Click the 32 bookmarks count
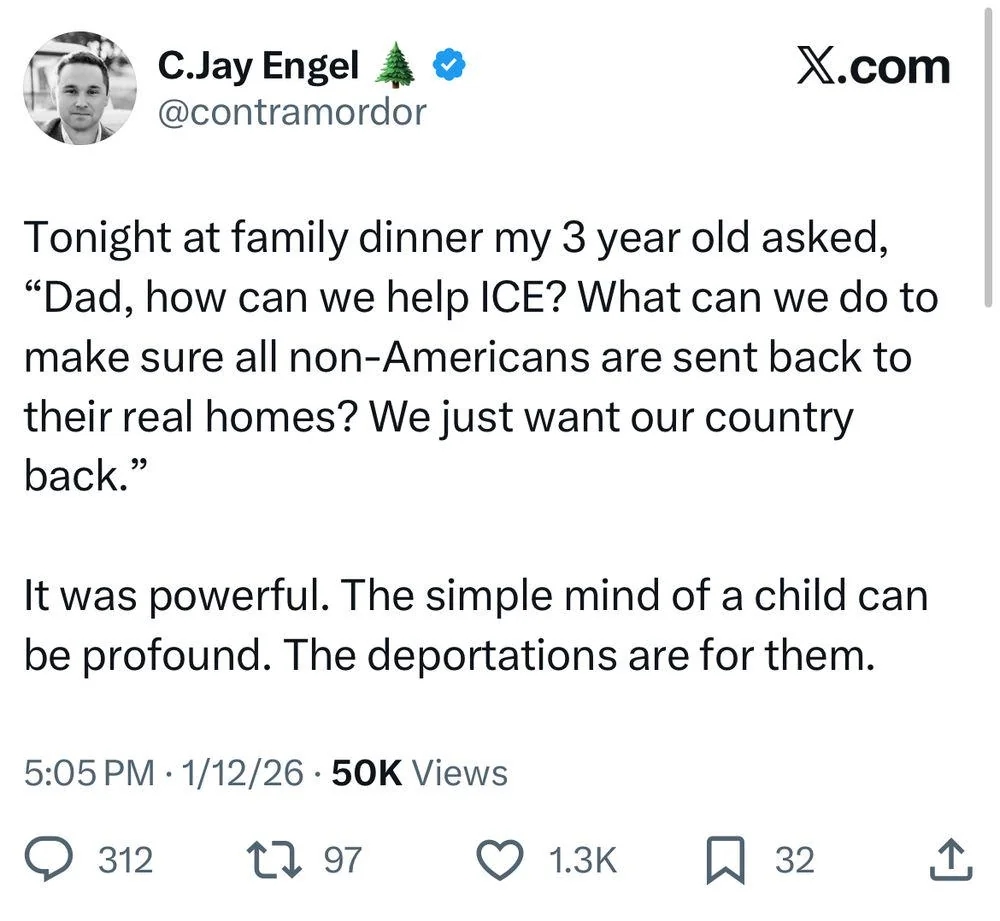 tap(795, 860)
